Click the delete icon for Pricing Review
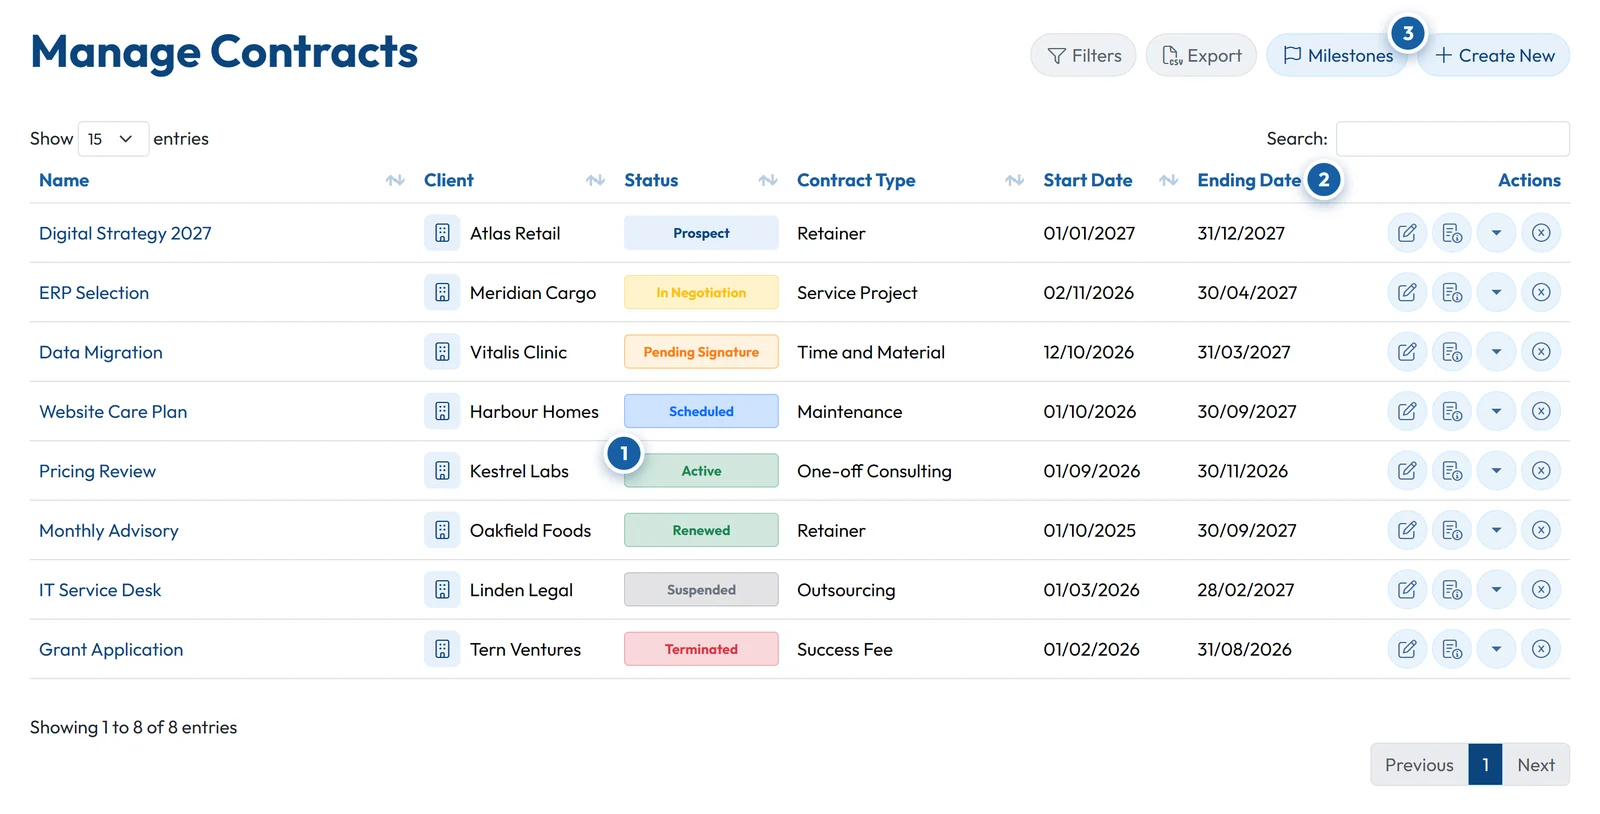The image size is (1600, 814). [1541, 471]
